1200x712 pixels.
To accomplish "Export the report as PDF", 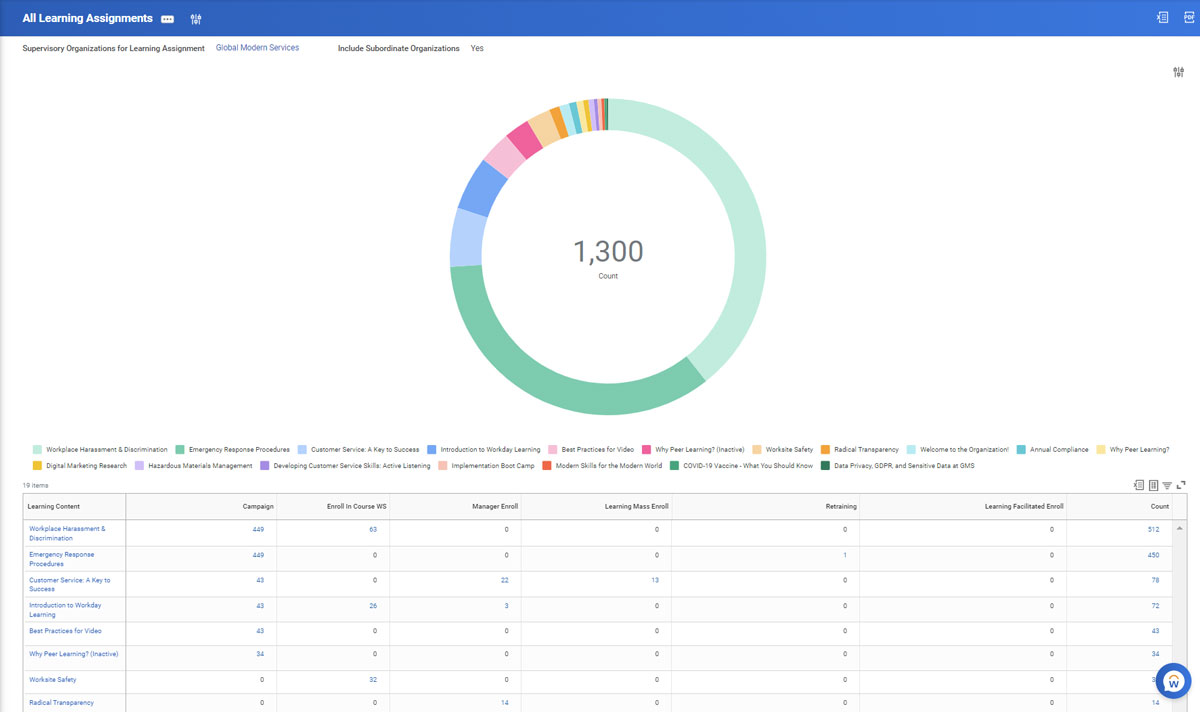I will pos(1190,18).
